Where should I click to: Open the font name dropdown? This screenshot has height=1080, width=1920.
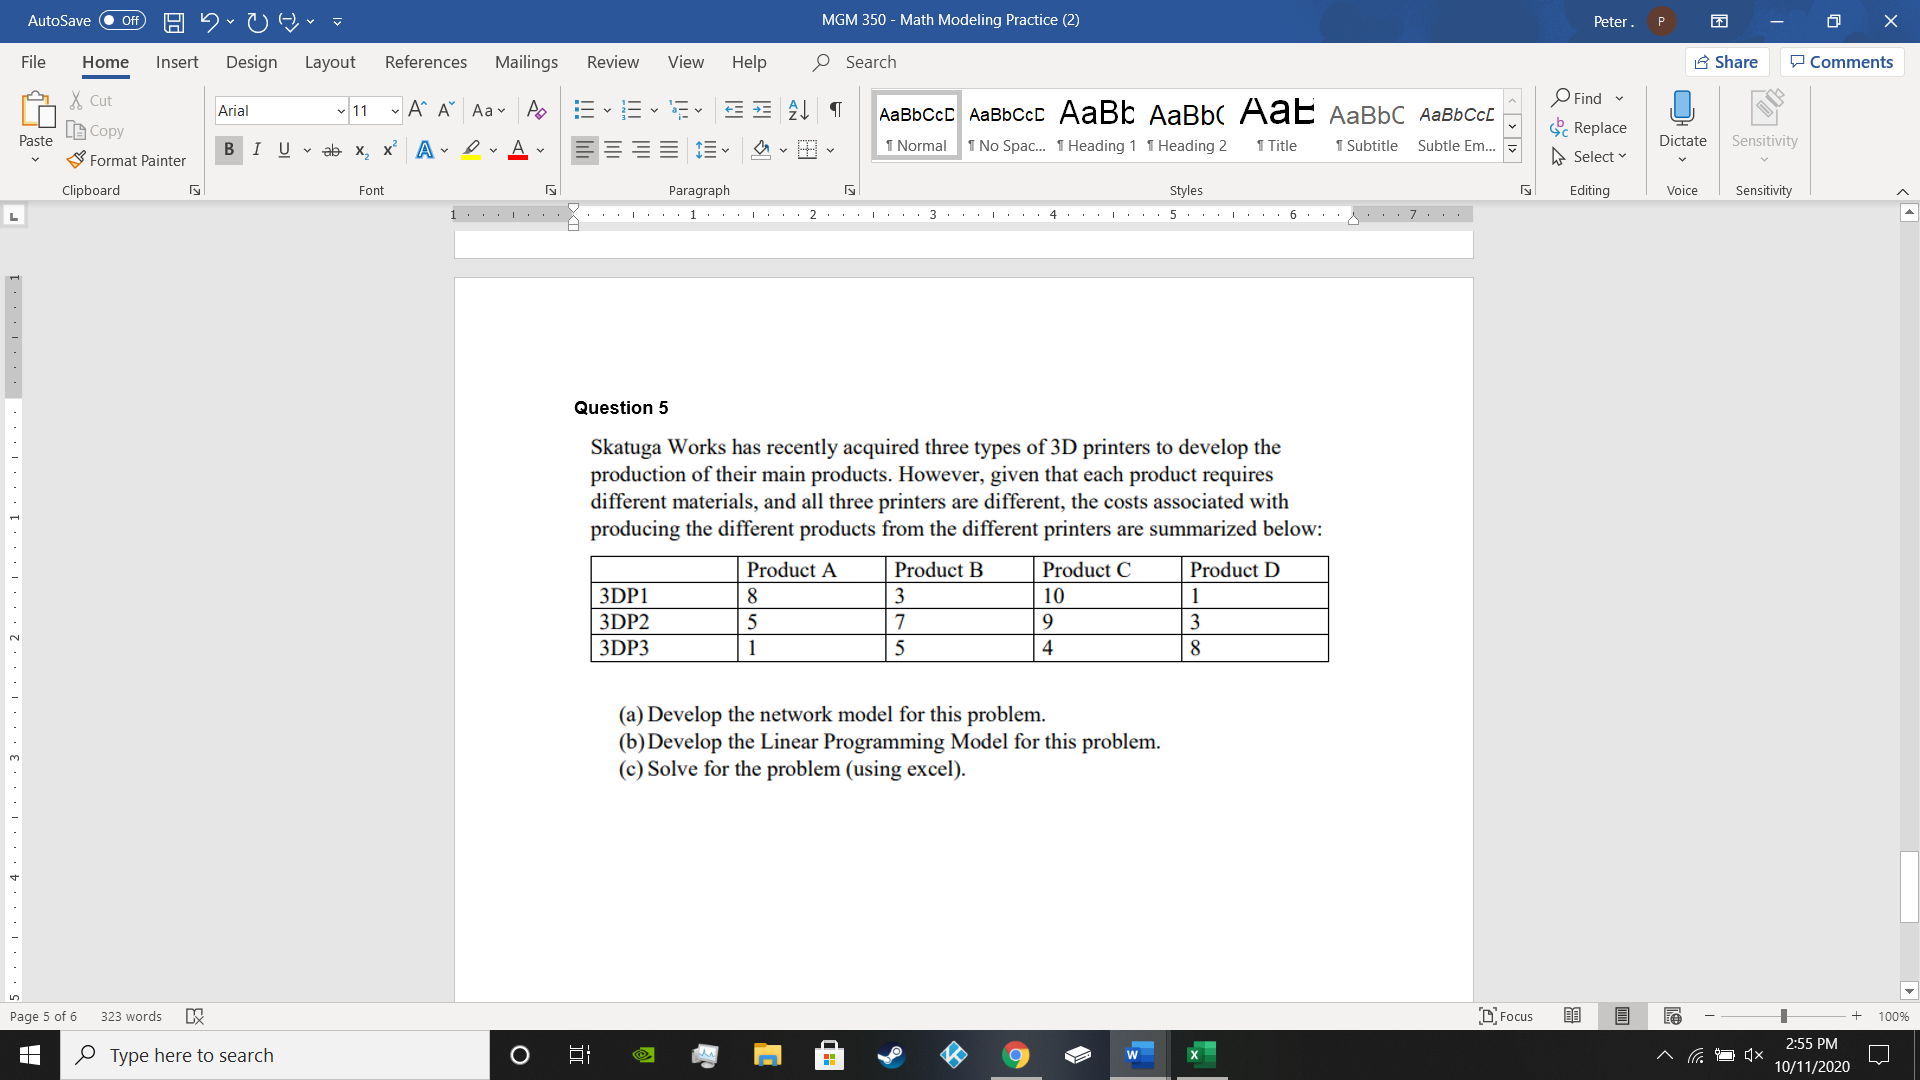[340, 110]
